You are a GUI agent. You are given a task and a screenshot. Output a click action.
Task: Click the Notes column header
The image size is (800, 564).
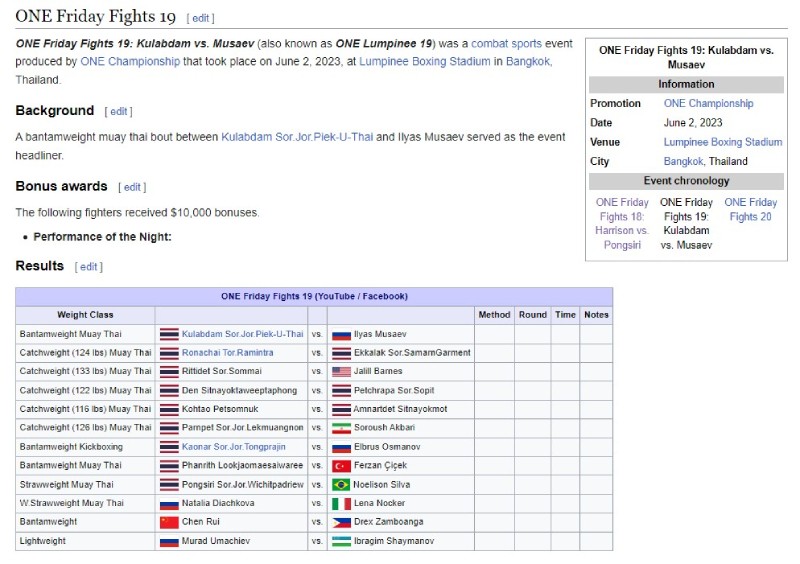pos(596,315)
